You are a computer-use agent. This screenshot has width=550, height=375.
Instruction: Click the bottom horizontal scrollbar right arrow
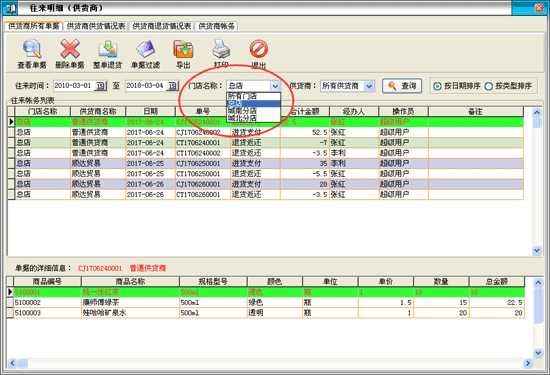pyautogui.click(x=527, y=363)
